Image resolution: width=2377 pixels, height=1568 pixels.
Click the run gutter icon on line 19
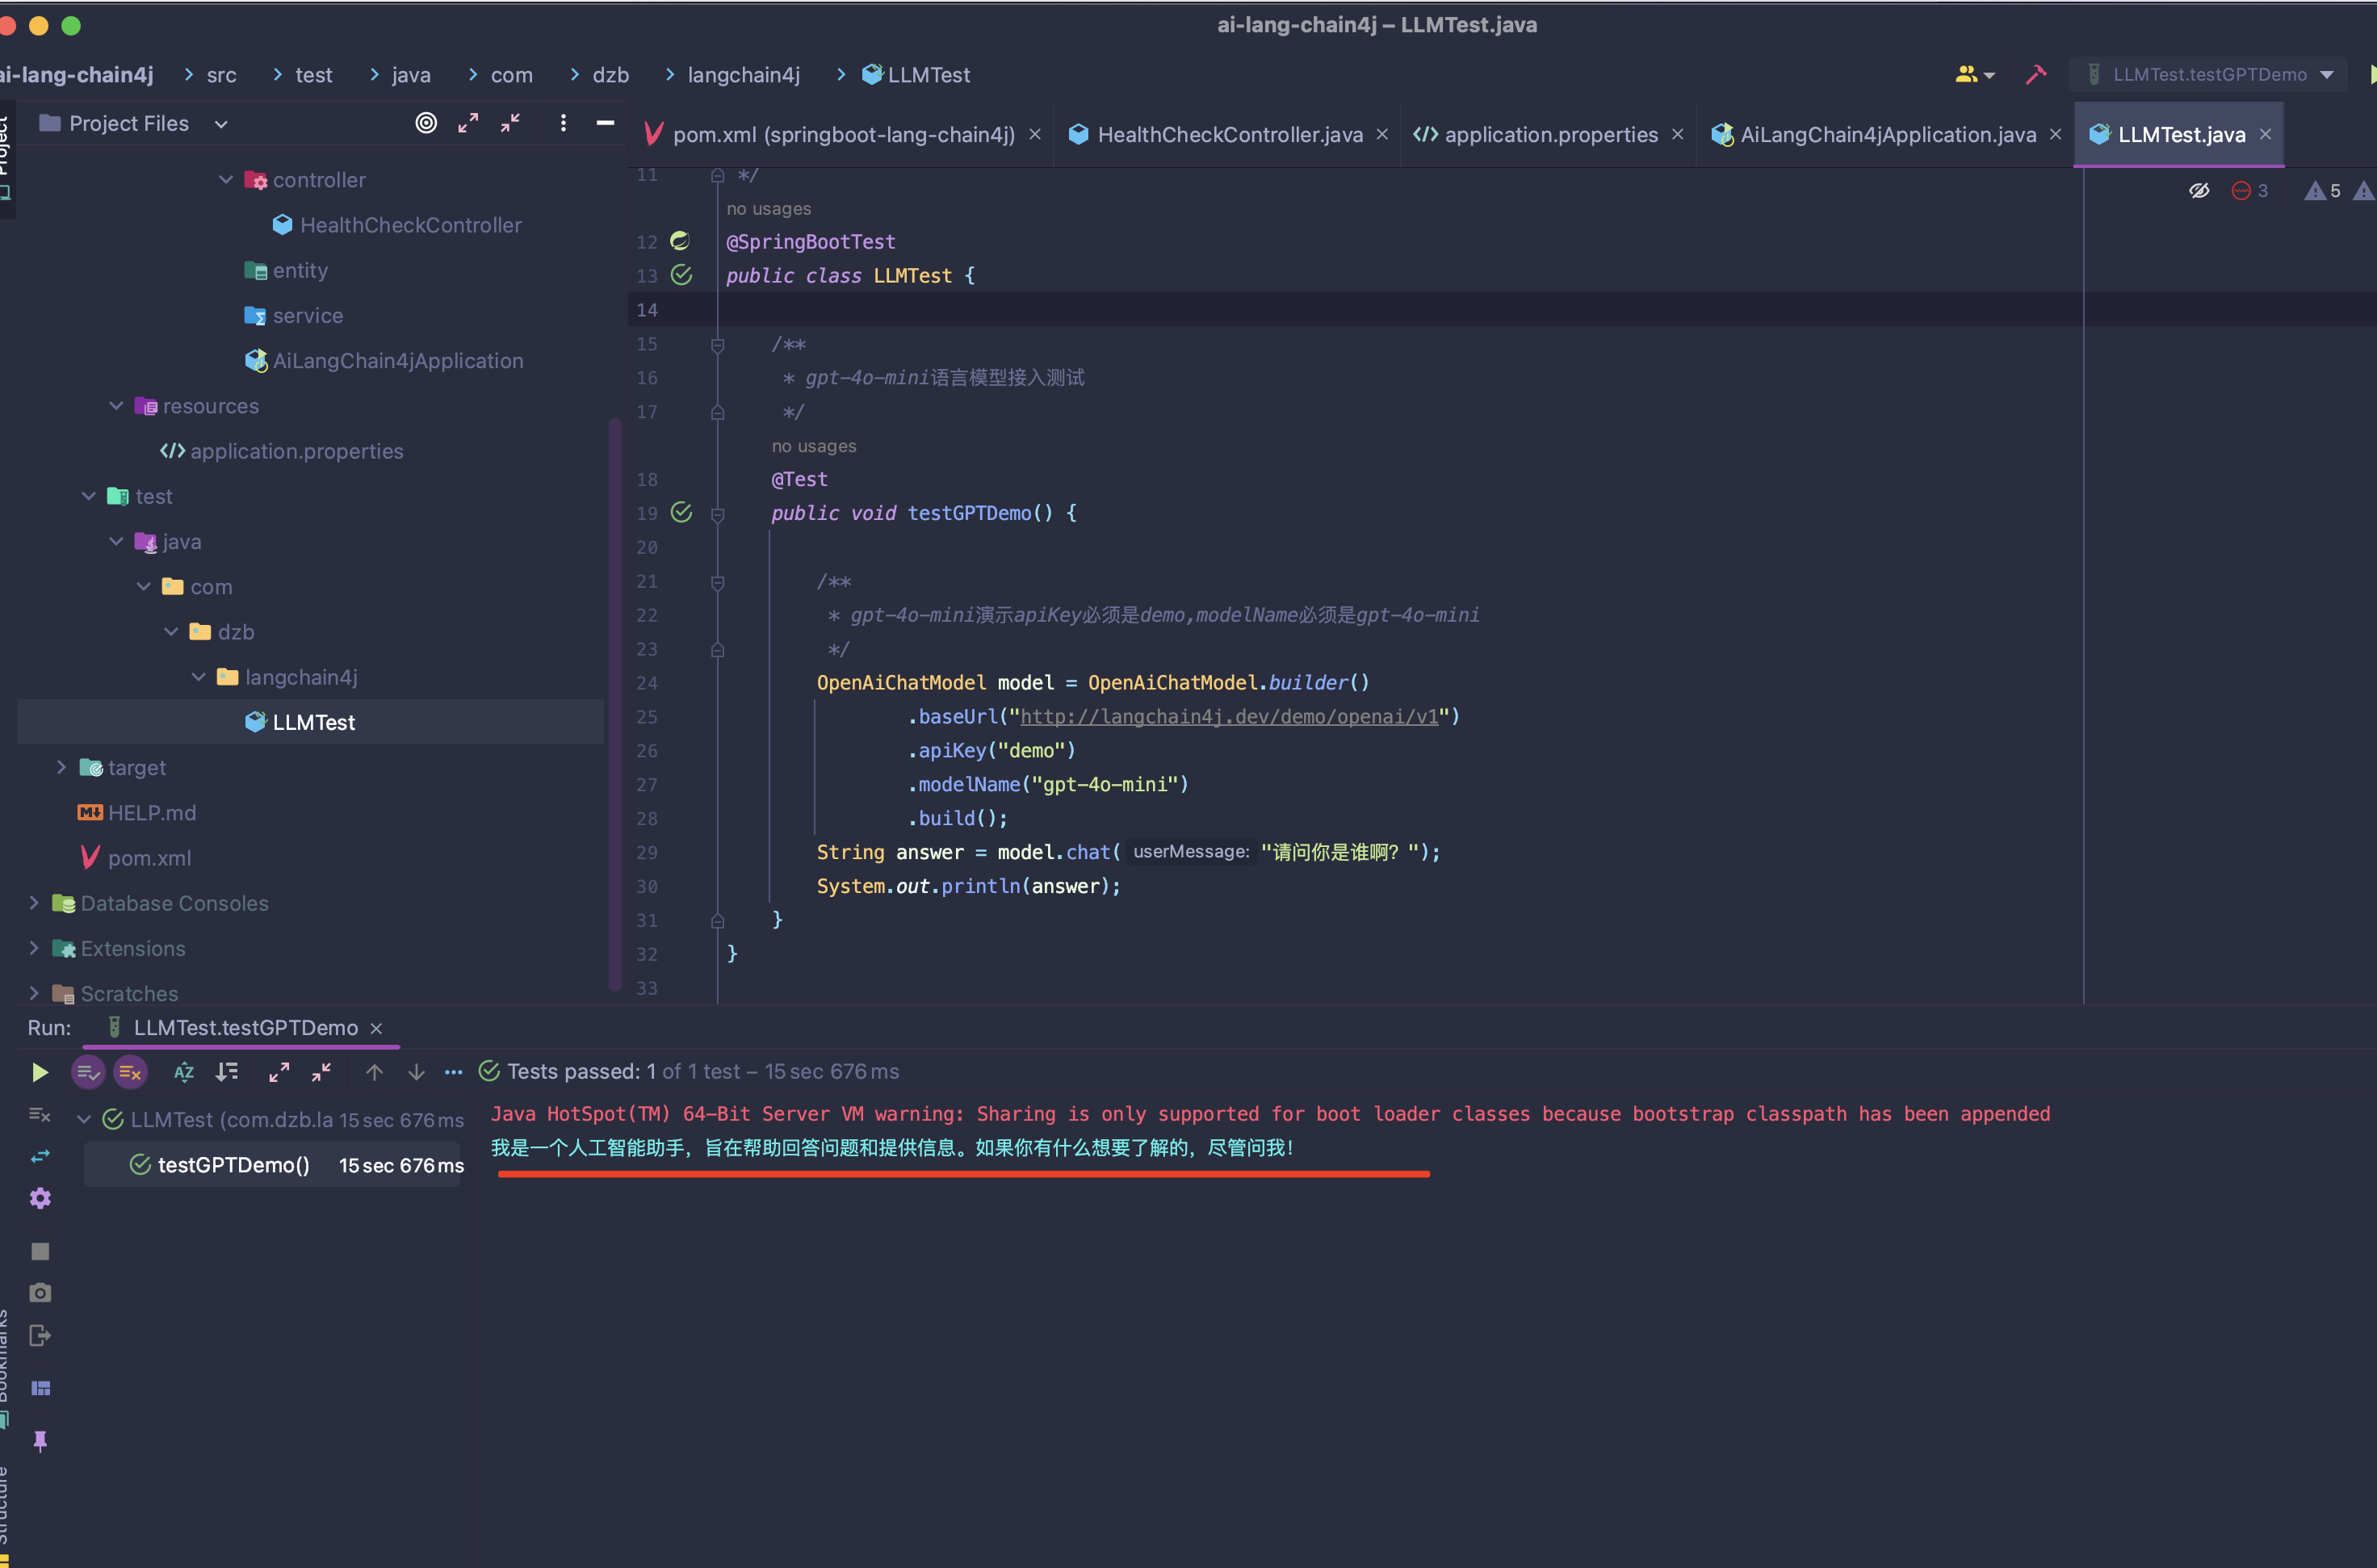[682, 513]
